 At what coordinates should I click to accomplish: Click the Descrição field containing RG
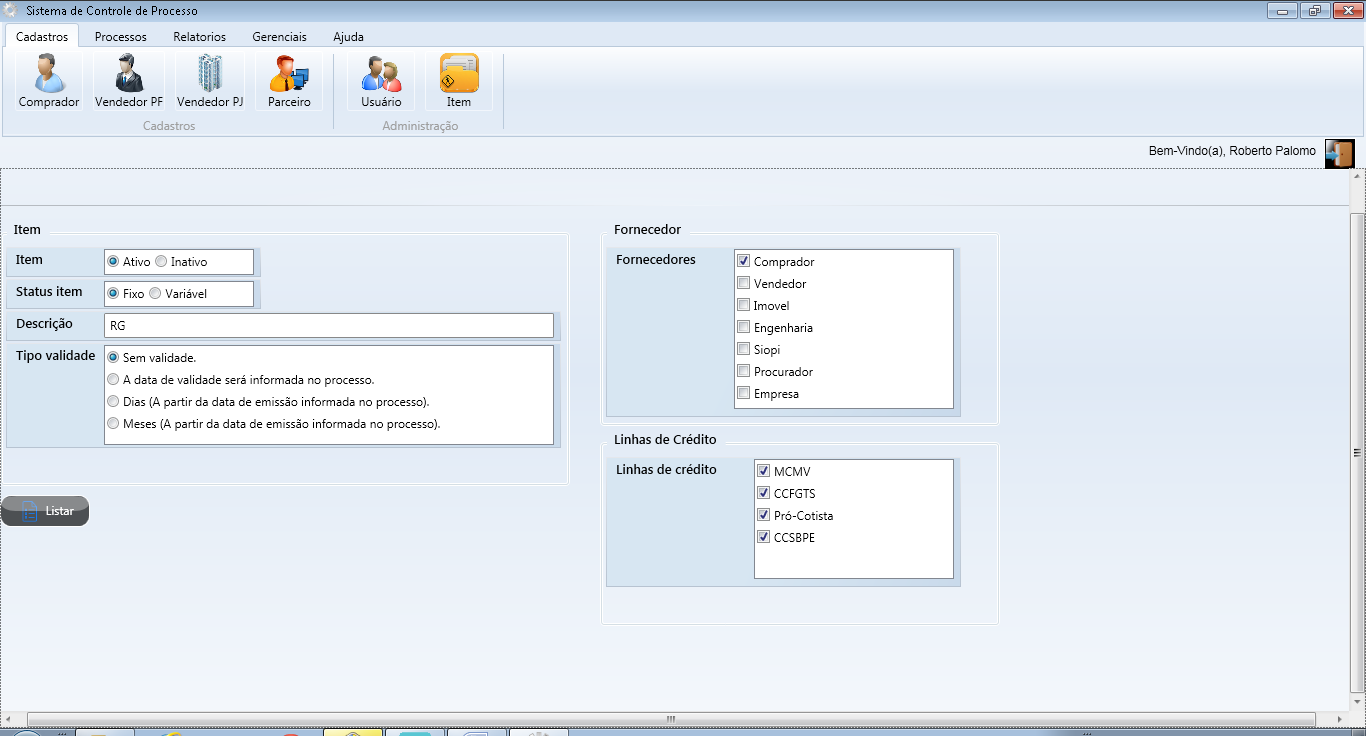(328, 325)
